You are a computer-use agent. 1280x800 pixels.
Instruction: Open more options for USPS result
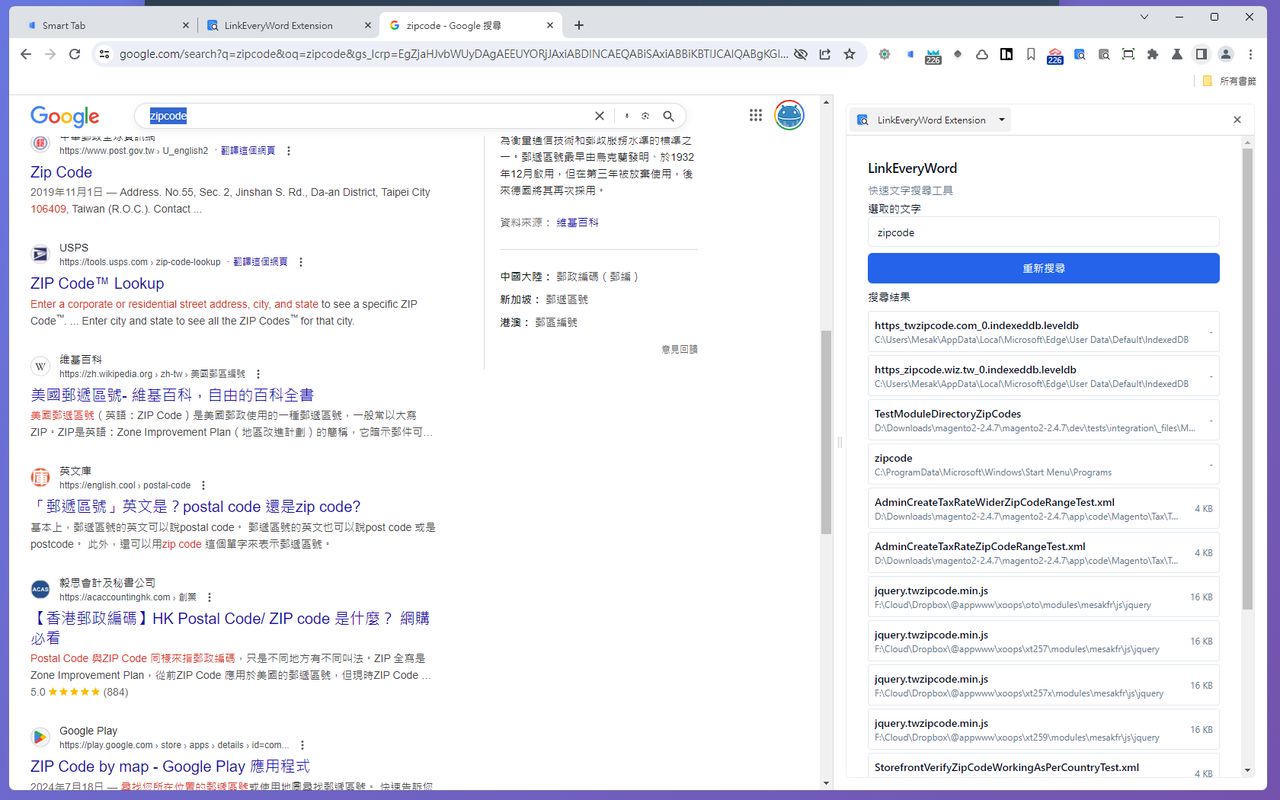pyautogui.click(x=300, y=262)
